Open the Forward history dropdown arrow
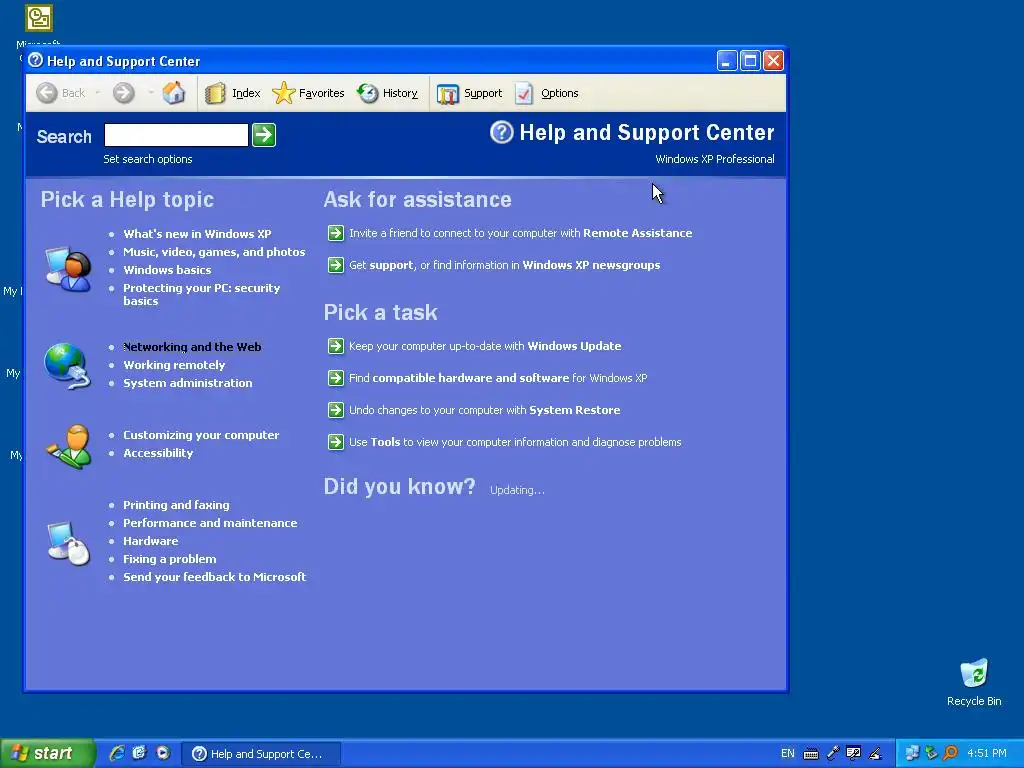Viewport: 1024px width, 768px height. [x=151, y=93]
